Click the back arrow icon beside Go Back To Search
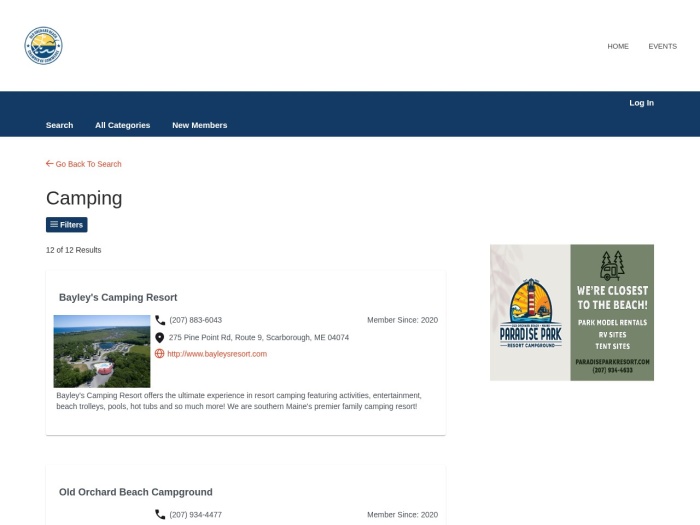700x525 pixels. (x=50, y=163)
